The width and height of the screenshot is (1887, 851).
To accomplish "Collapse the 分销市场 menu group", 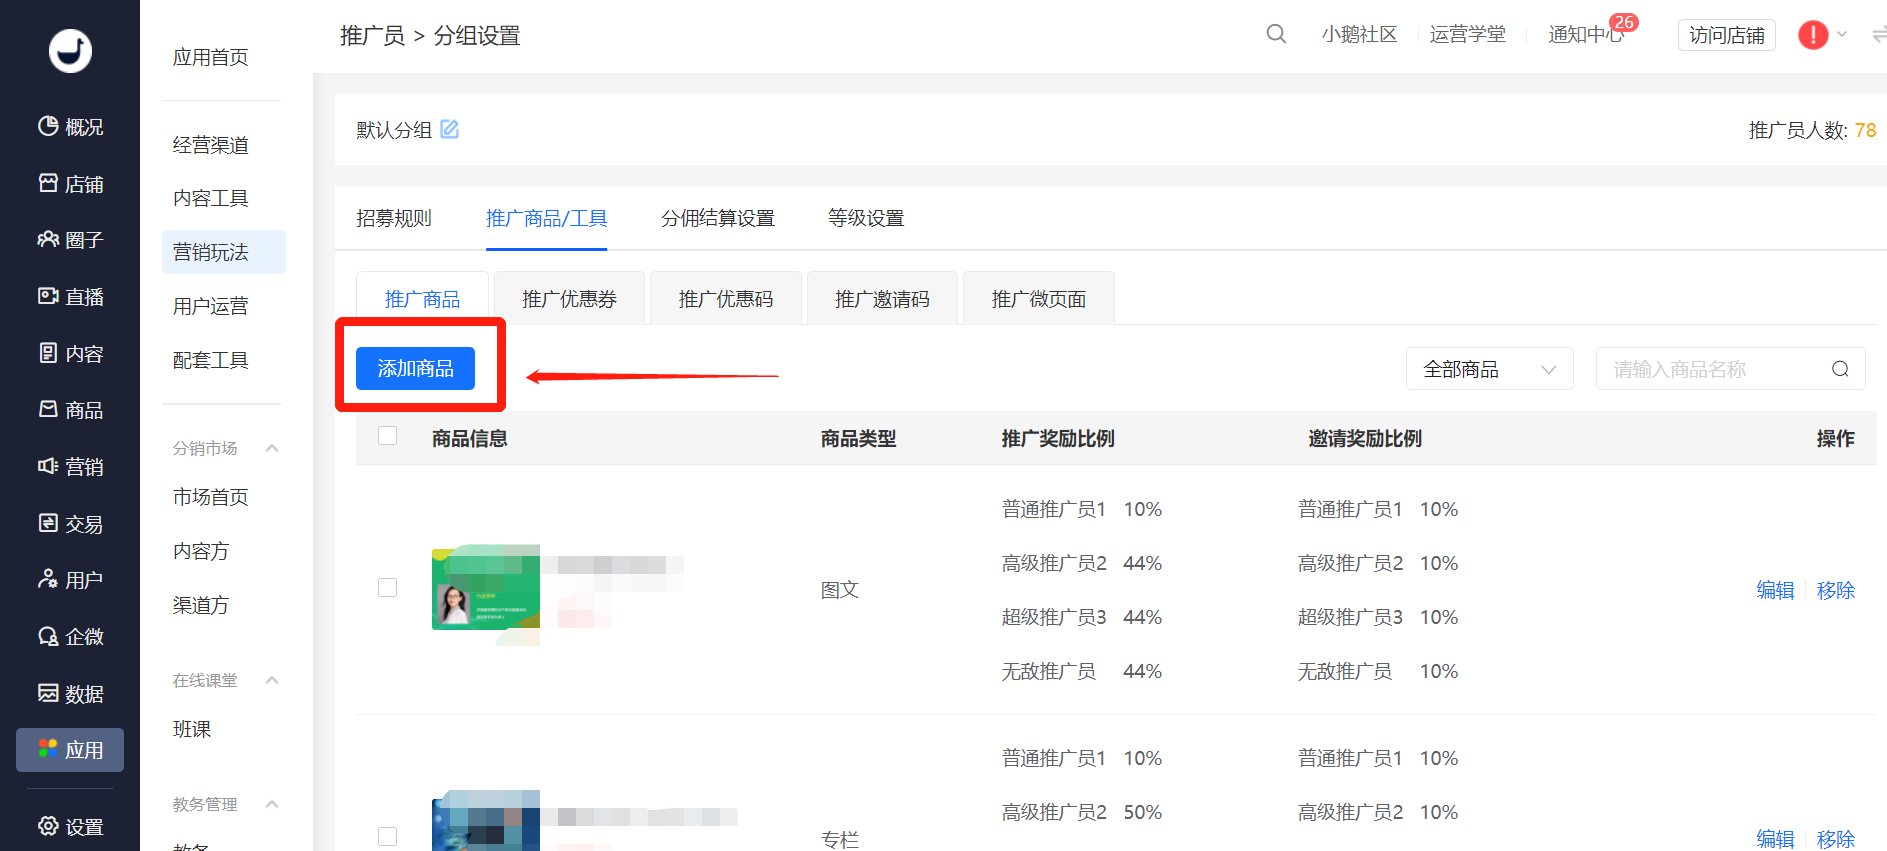I will point(272,448).
